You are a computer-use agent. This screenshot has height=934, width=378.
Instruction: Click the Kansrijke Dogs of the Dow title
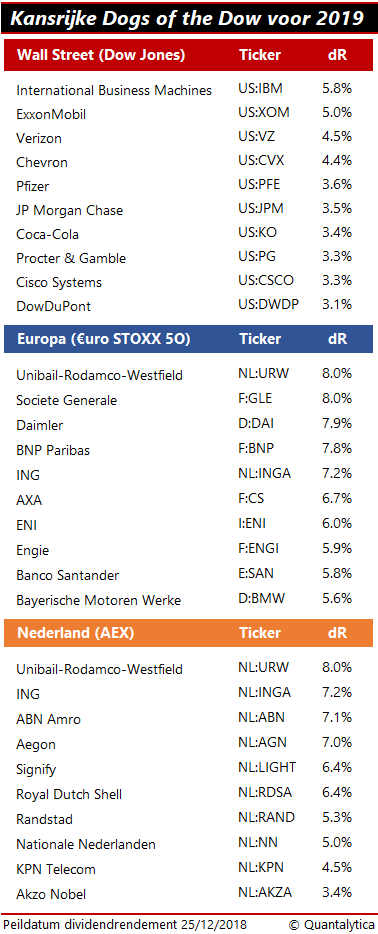coord(188,18)
